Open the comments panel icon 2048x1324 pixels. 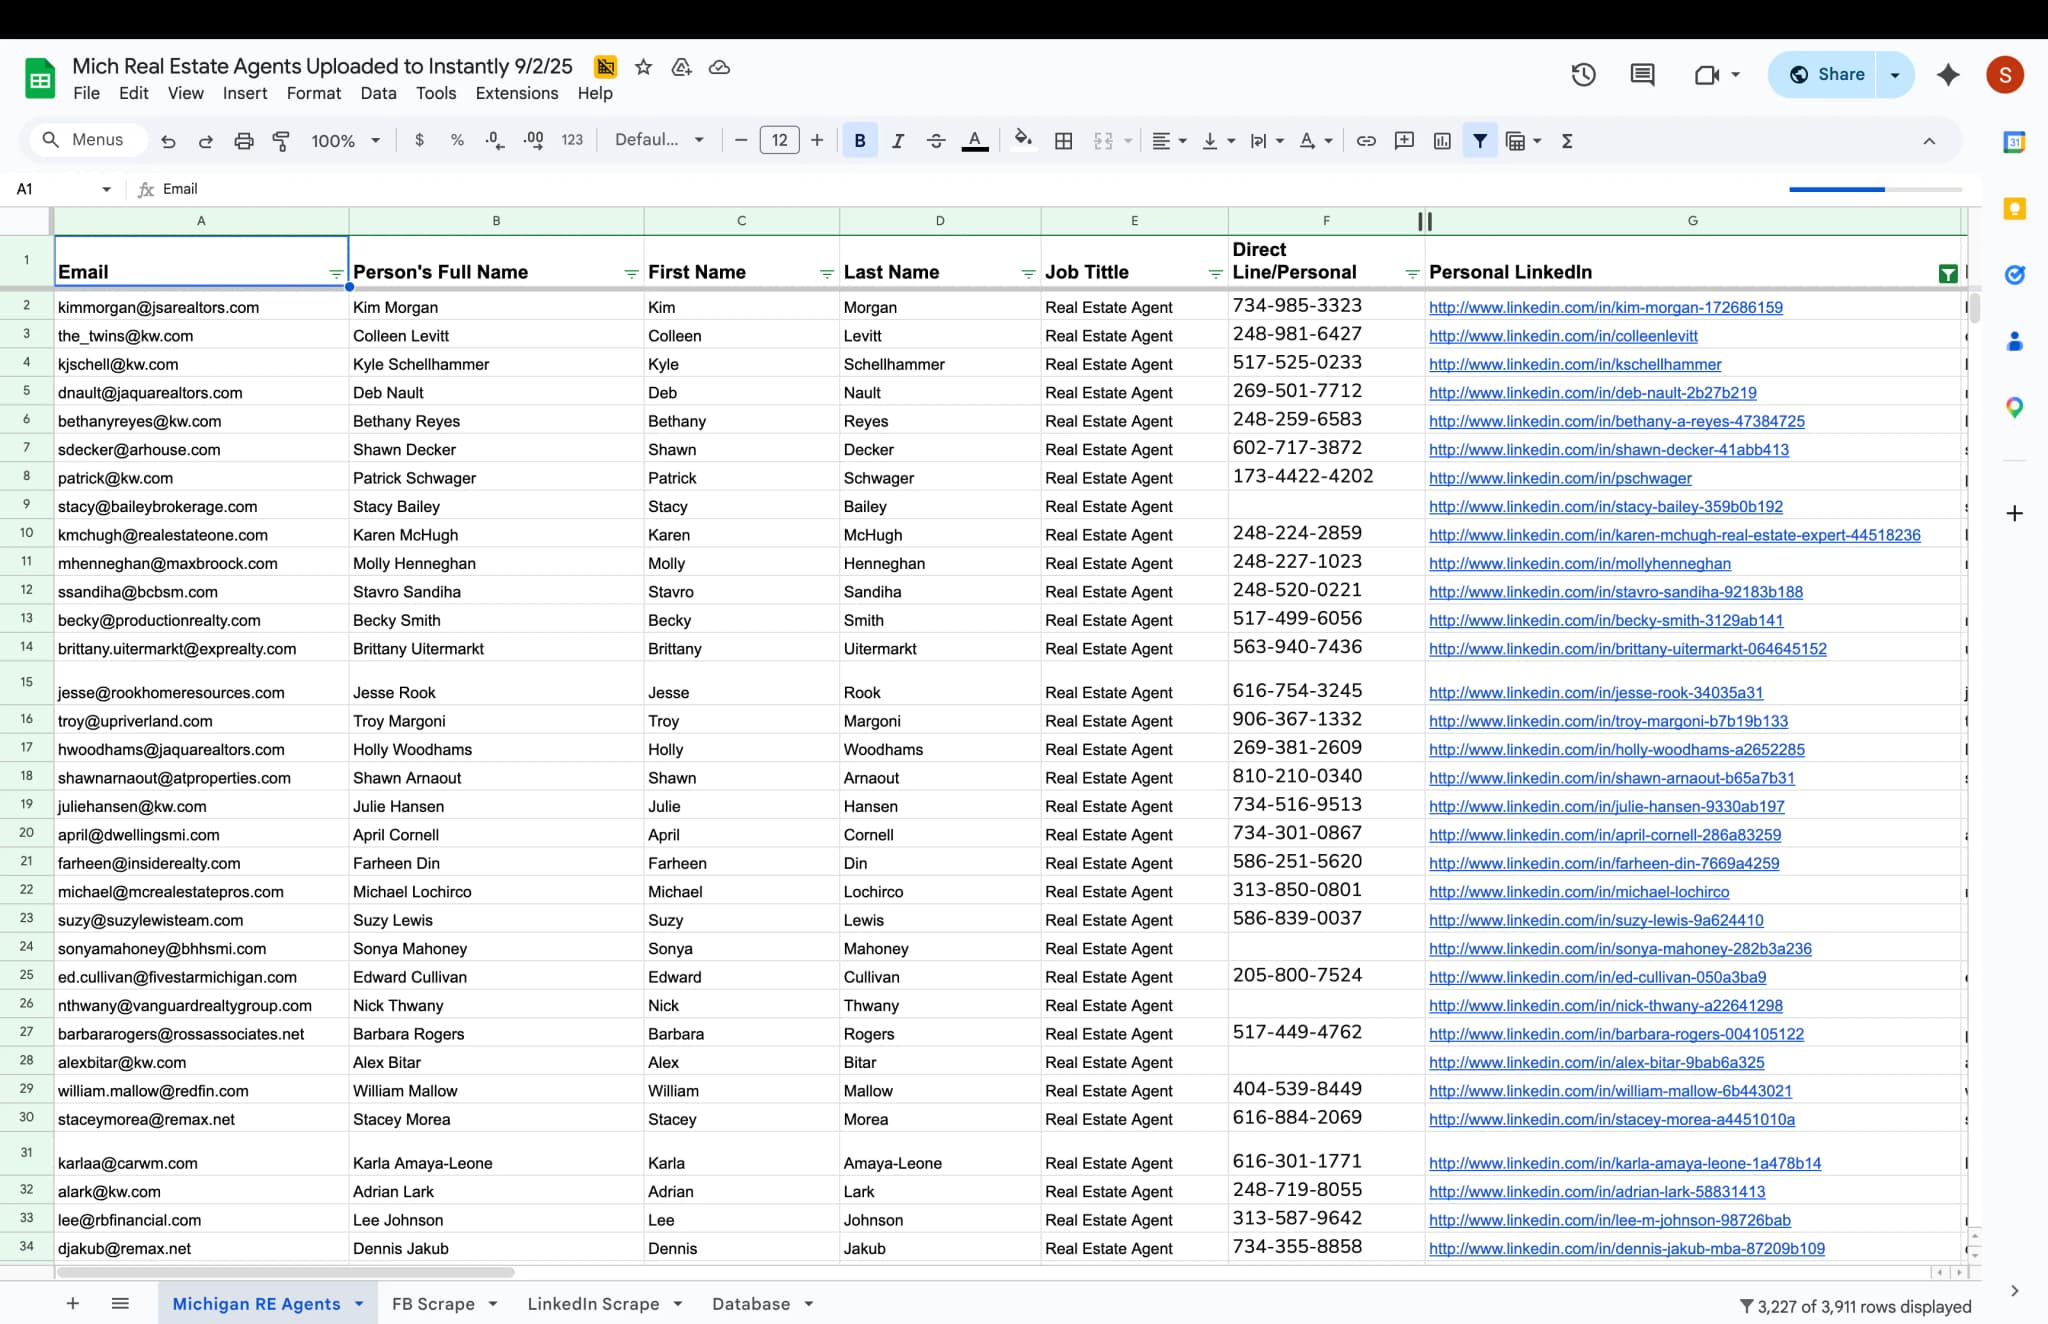coord(1642,75)
